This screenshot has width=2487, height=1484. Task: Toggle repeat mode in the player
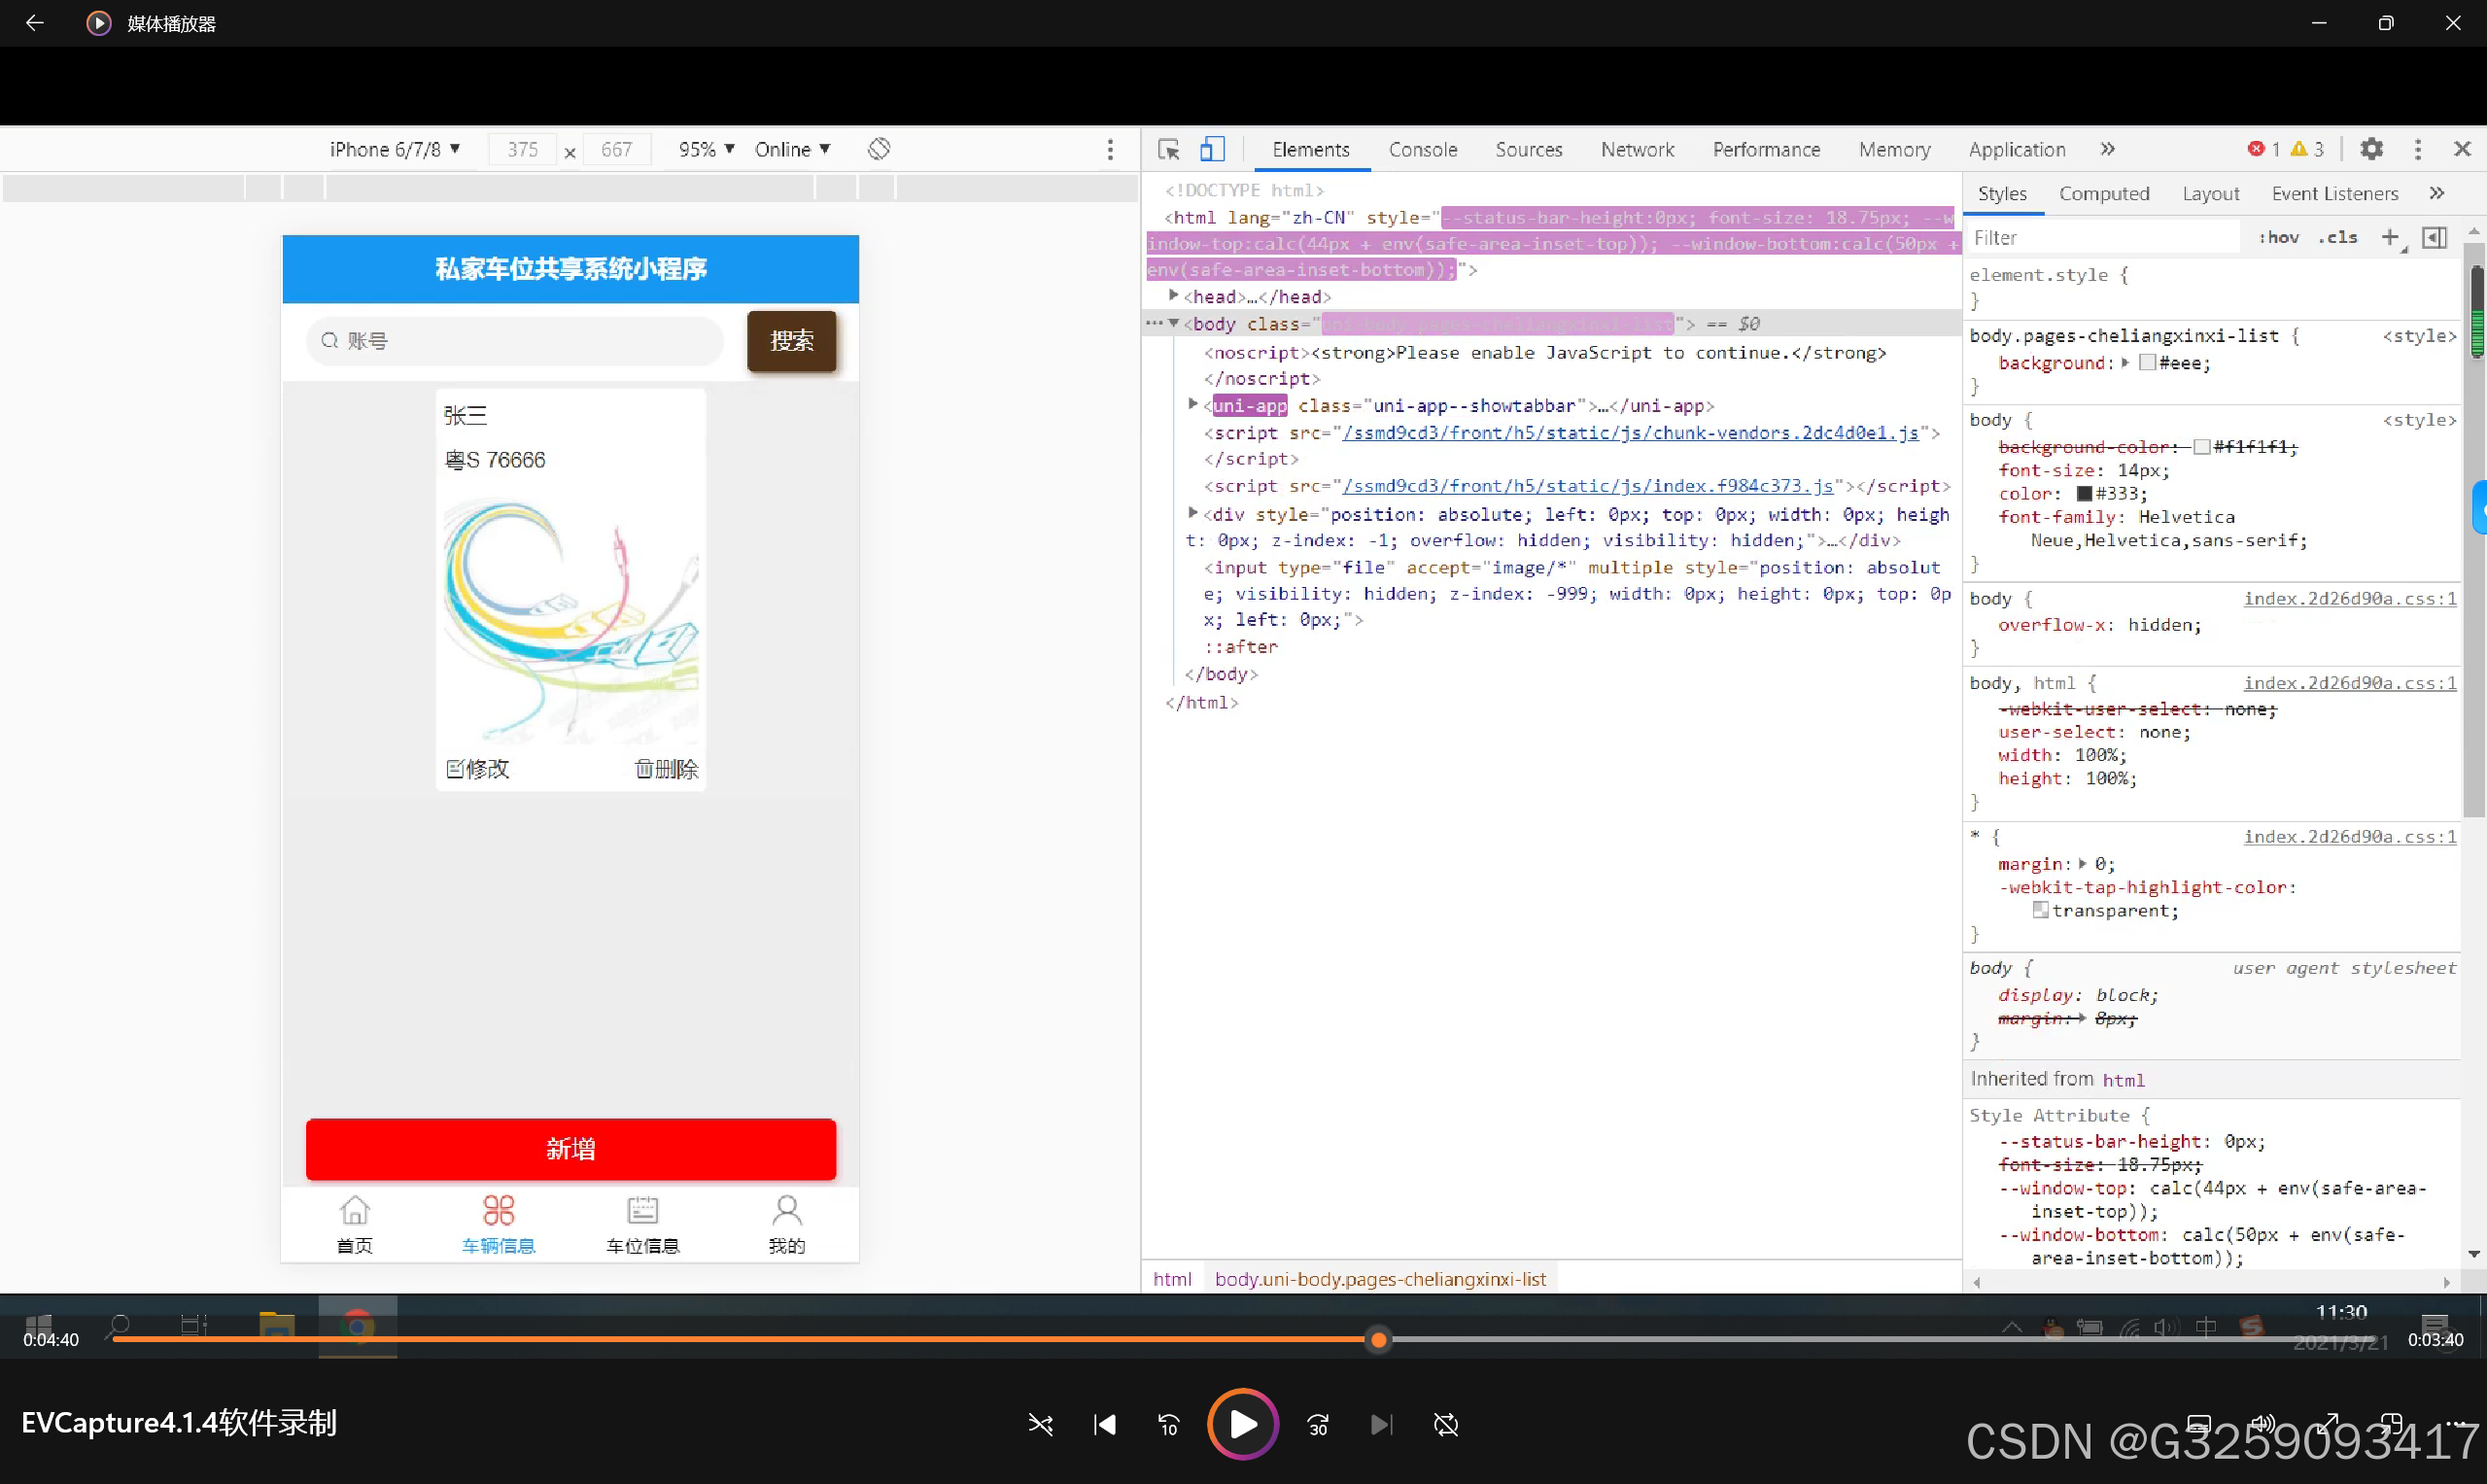(x=1446, y=1424)
